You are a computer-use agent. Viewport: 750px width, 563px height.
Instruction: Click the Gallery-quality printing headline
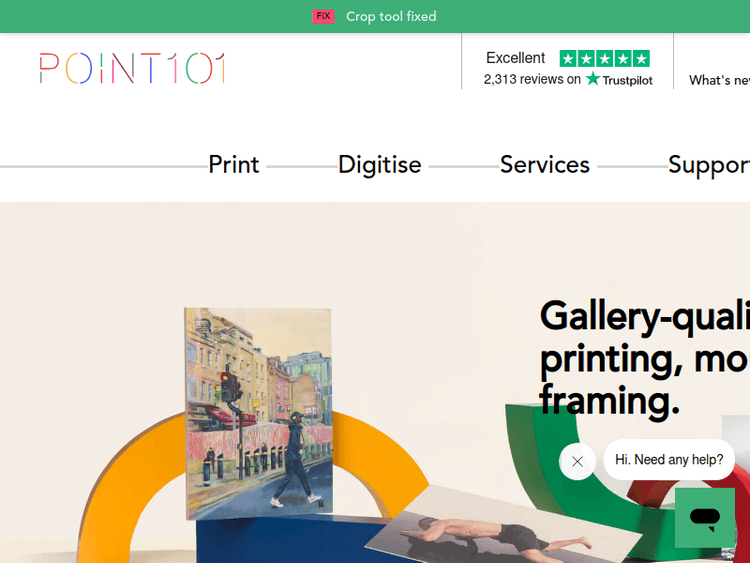(x=644, y=358)
